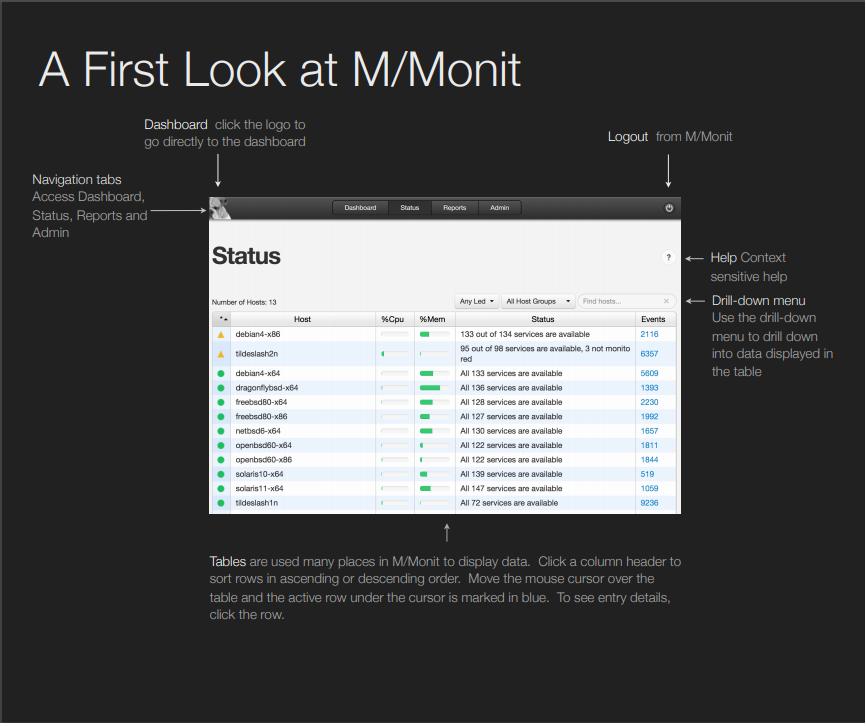
Task: Sort by the LED status column header
Action: [x=221, y=319]
